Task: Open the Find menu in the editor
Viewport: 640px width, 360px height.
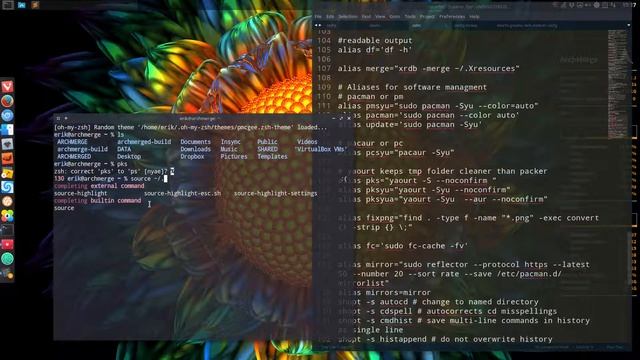Action: click(366, 17)
